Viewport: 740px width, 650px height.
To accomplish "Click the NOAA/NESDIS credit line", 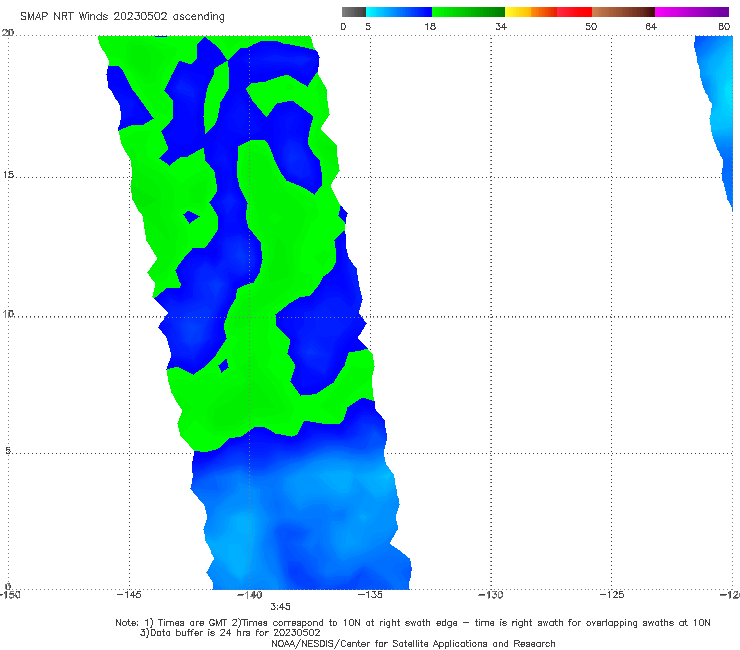I will [413, 644].
